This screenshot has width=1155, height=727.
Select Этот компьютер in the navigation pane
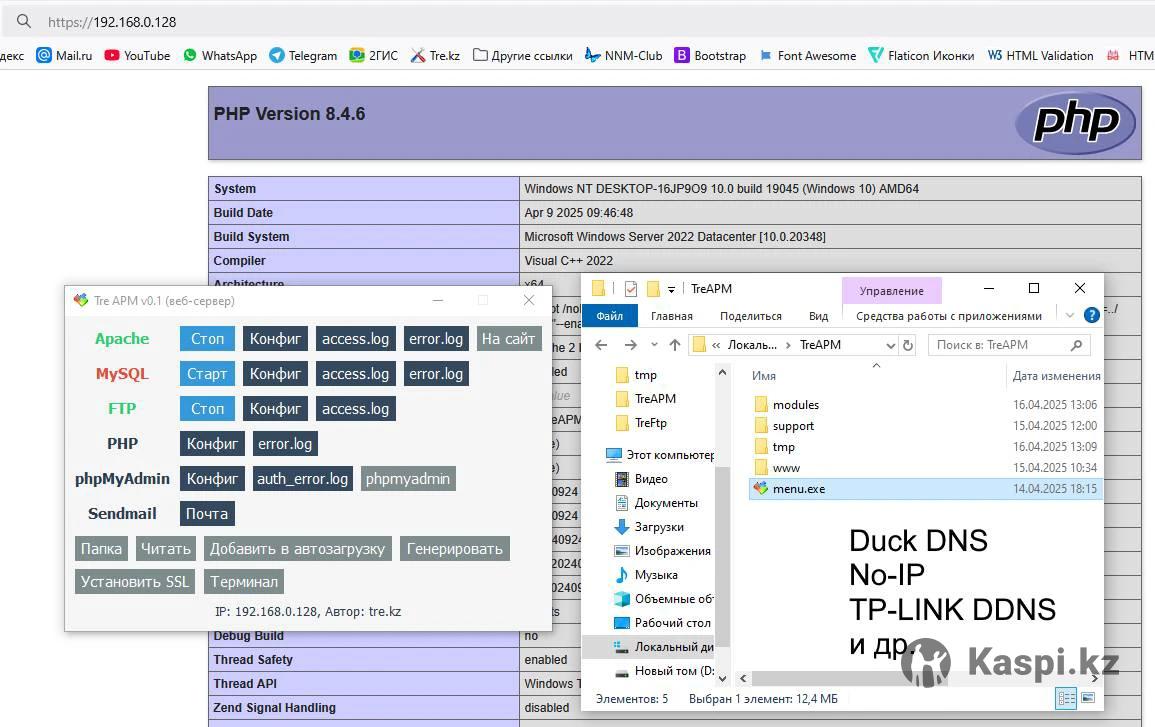660,454
